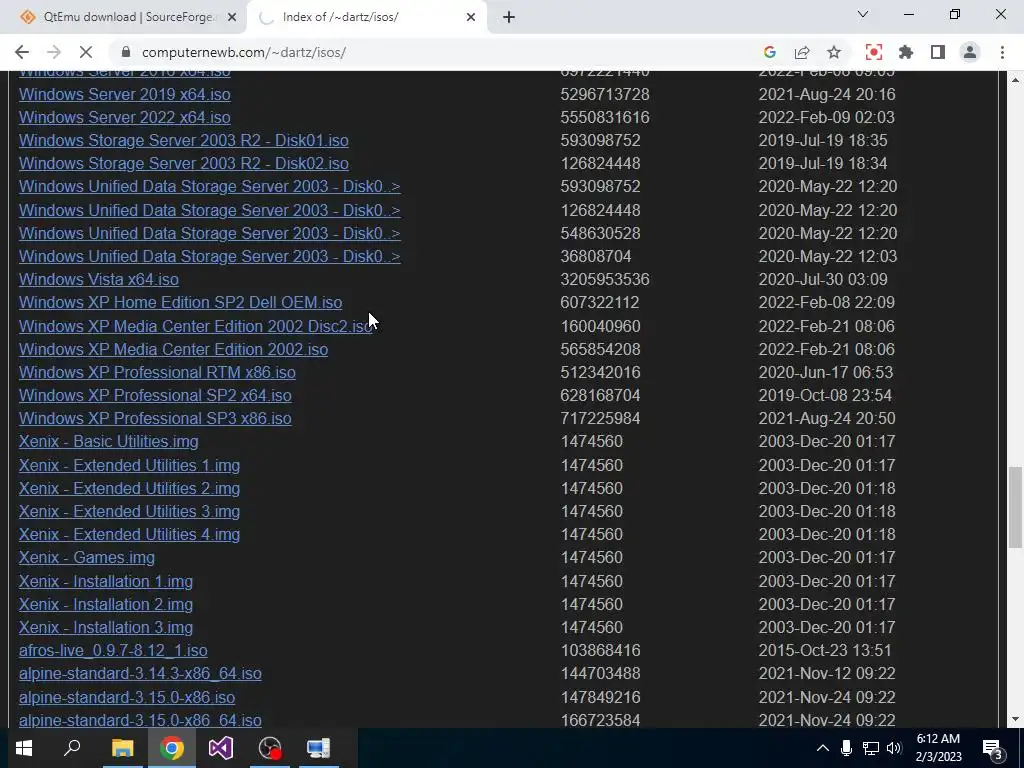Click the forward navigation arrow
This screenshot has width=1024, height=768.
[x=54, y=52]
